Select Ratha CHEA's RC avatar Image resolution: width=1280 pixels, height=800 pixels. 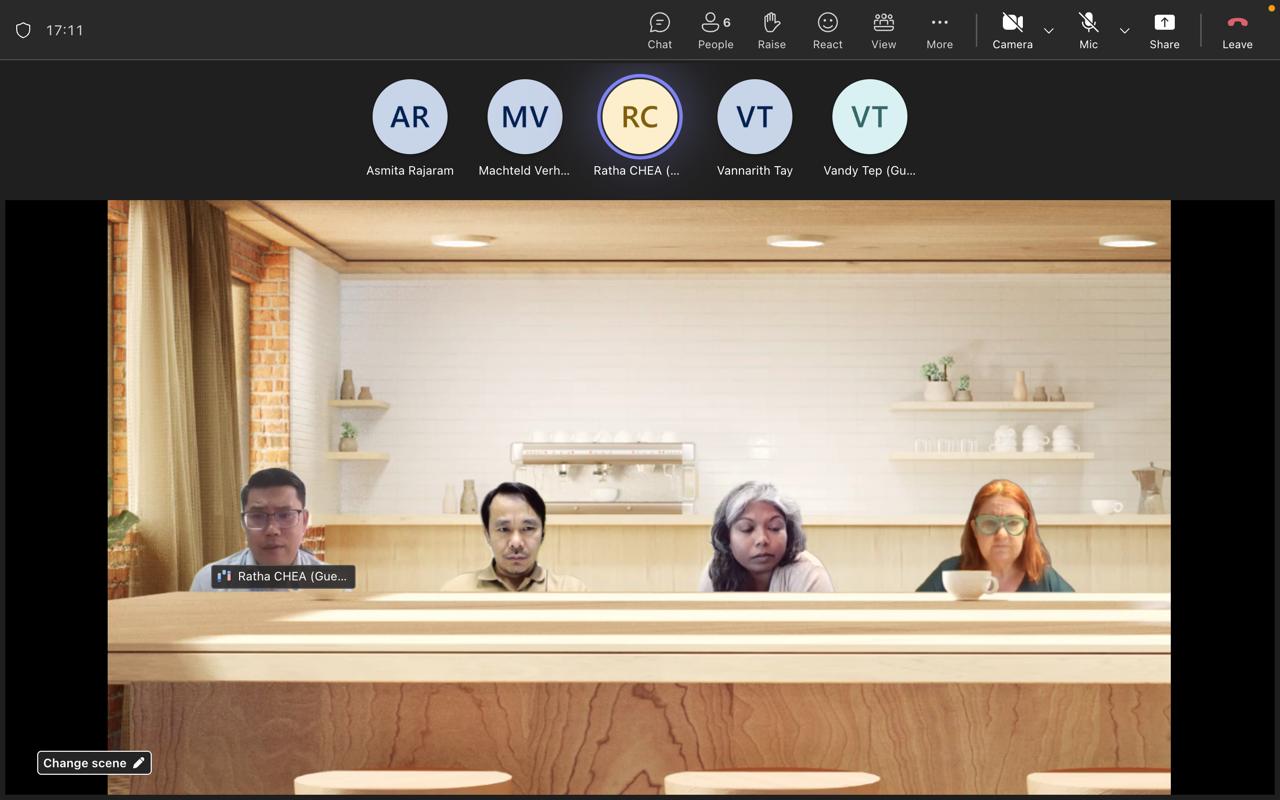click(x=639, y=117)
